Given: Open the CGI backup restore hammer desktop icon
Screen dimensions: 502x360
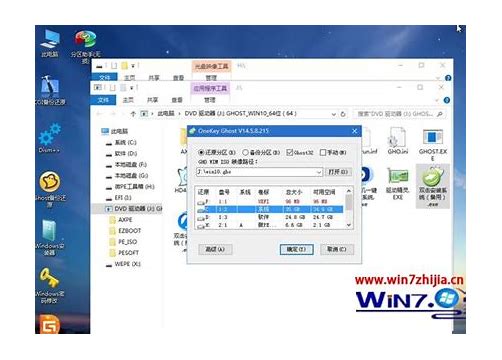Looking at the screenshot, I should pos(50,89).
